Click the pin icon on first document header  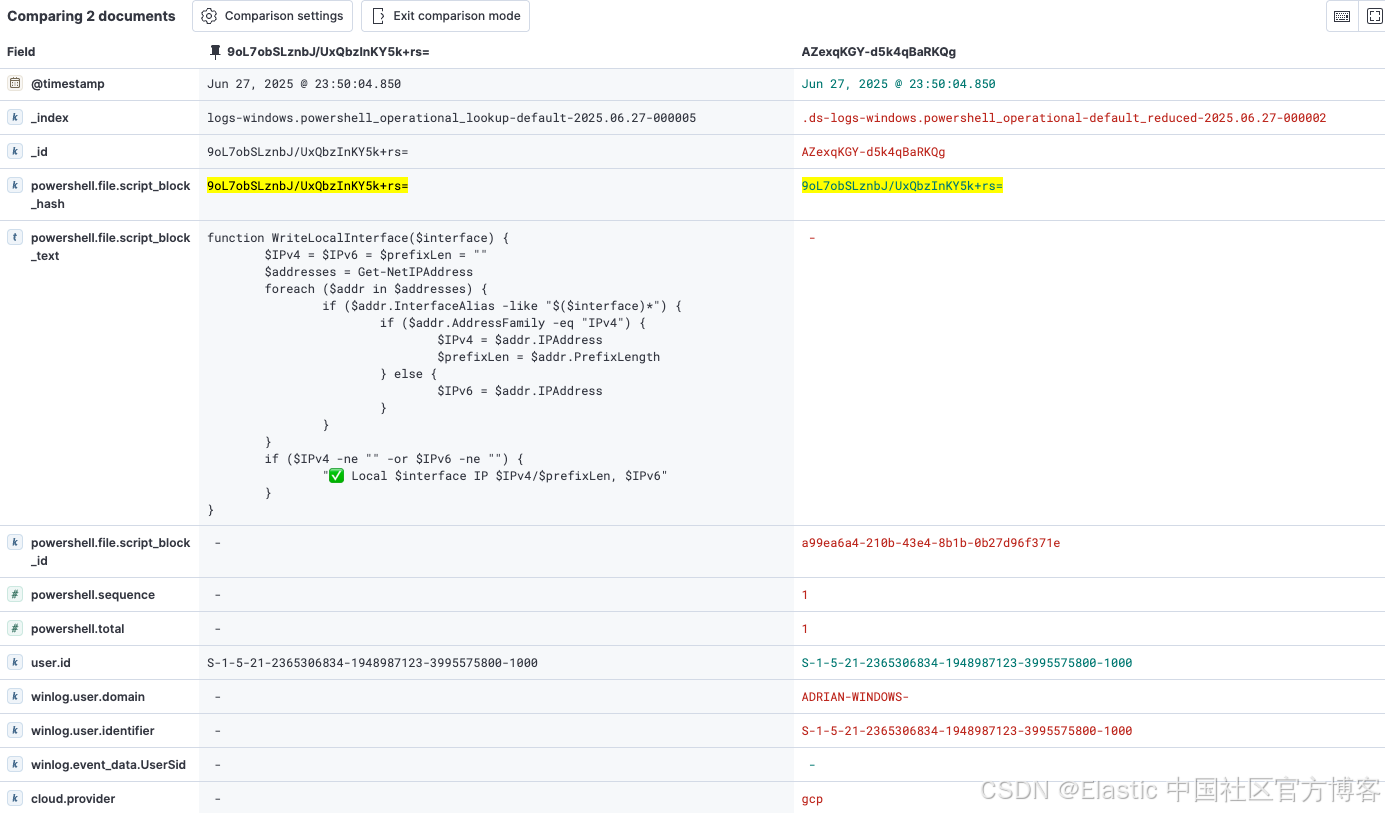coord(215,51)
